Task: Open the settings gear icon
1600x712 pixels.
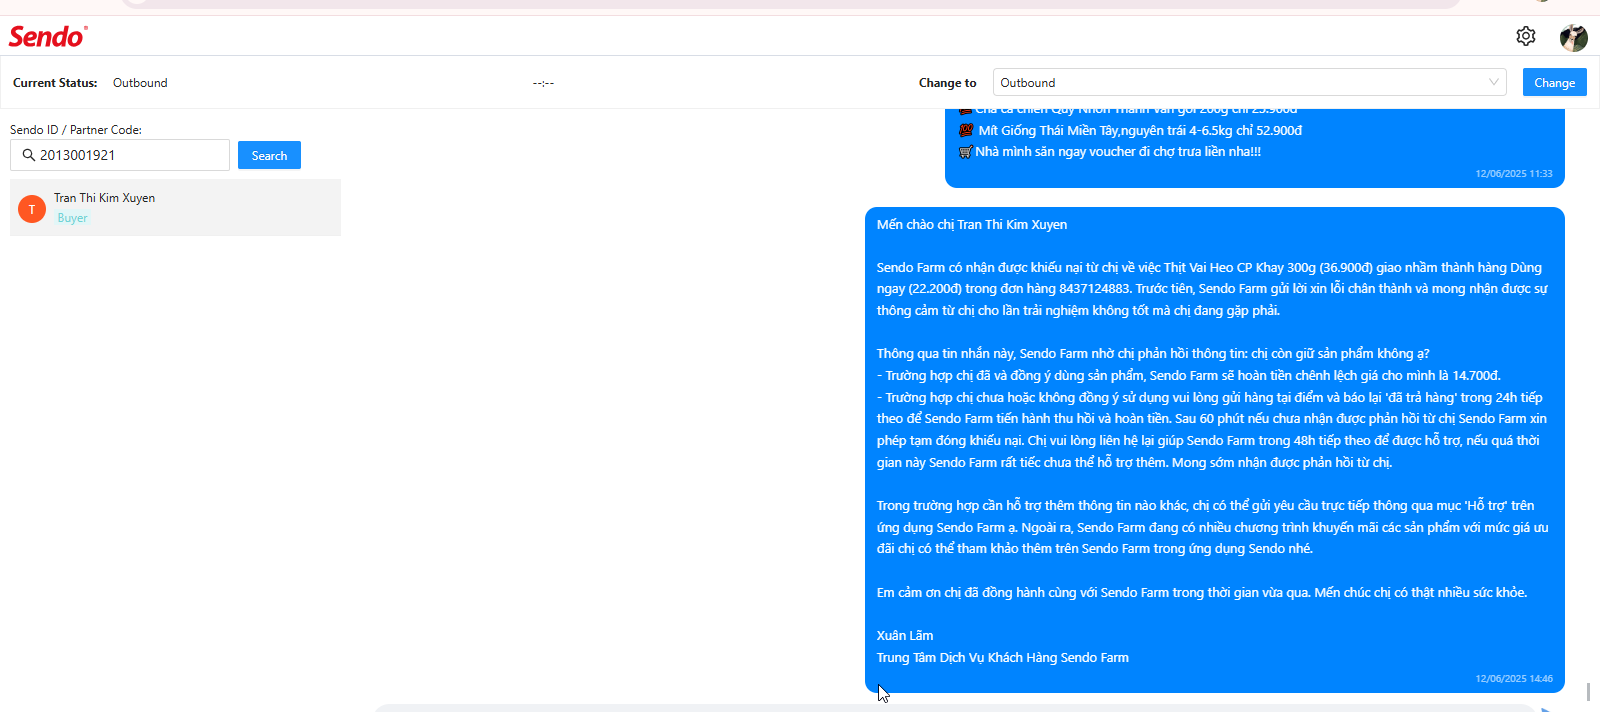Action: coord(1525,36)
